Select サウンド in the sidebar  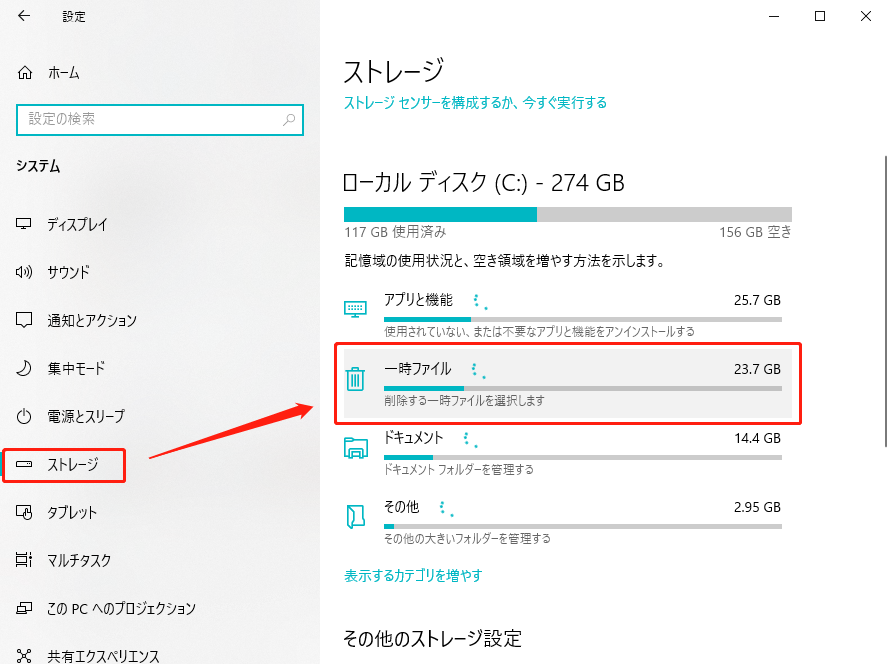coord(160,272)
